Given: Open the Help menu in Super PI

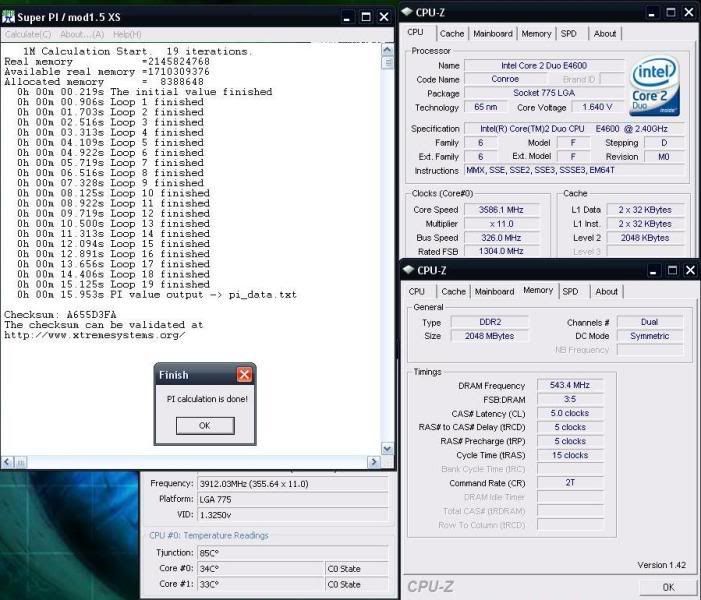Looking at the screenshot, I should [x=126, y=34].
